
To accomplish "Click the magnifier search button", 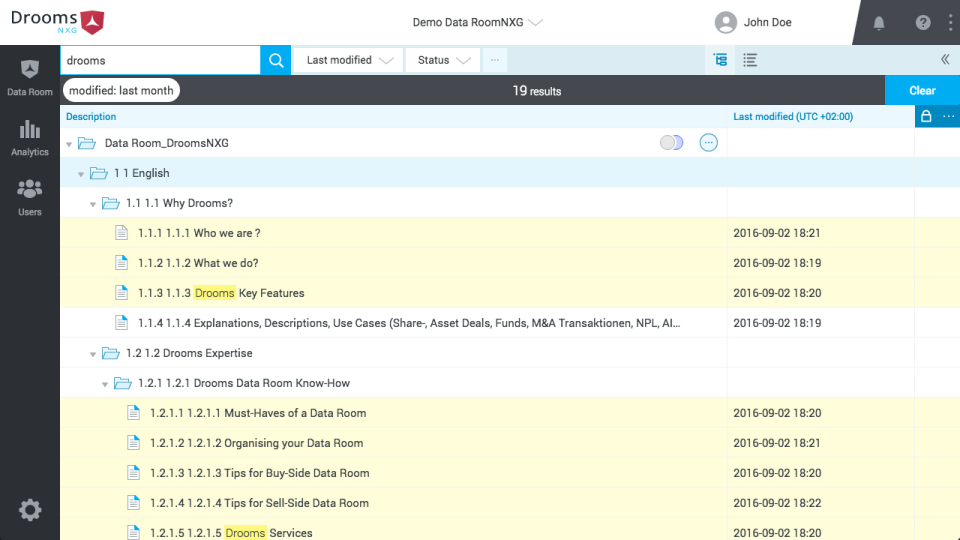I will click(276, 60).
